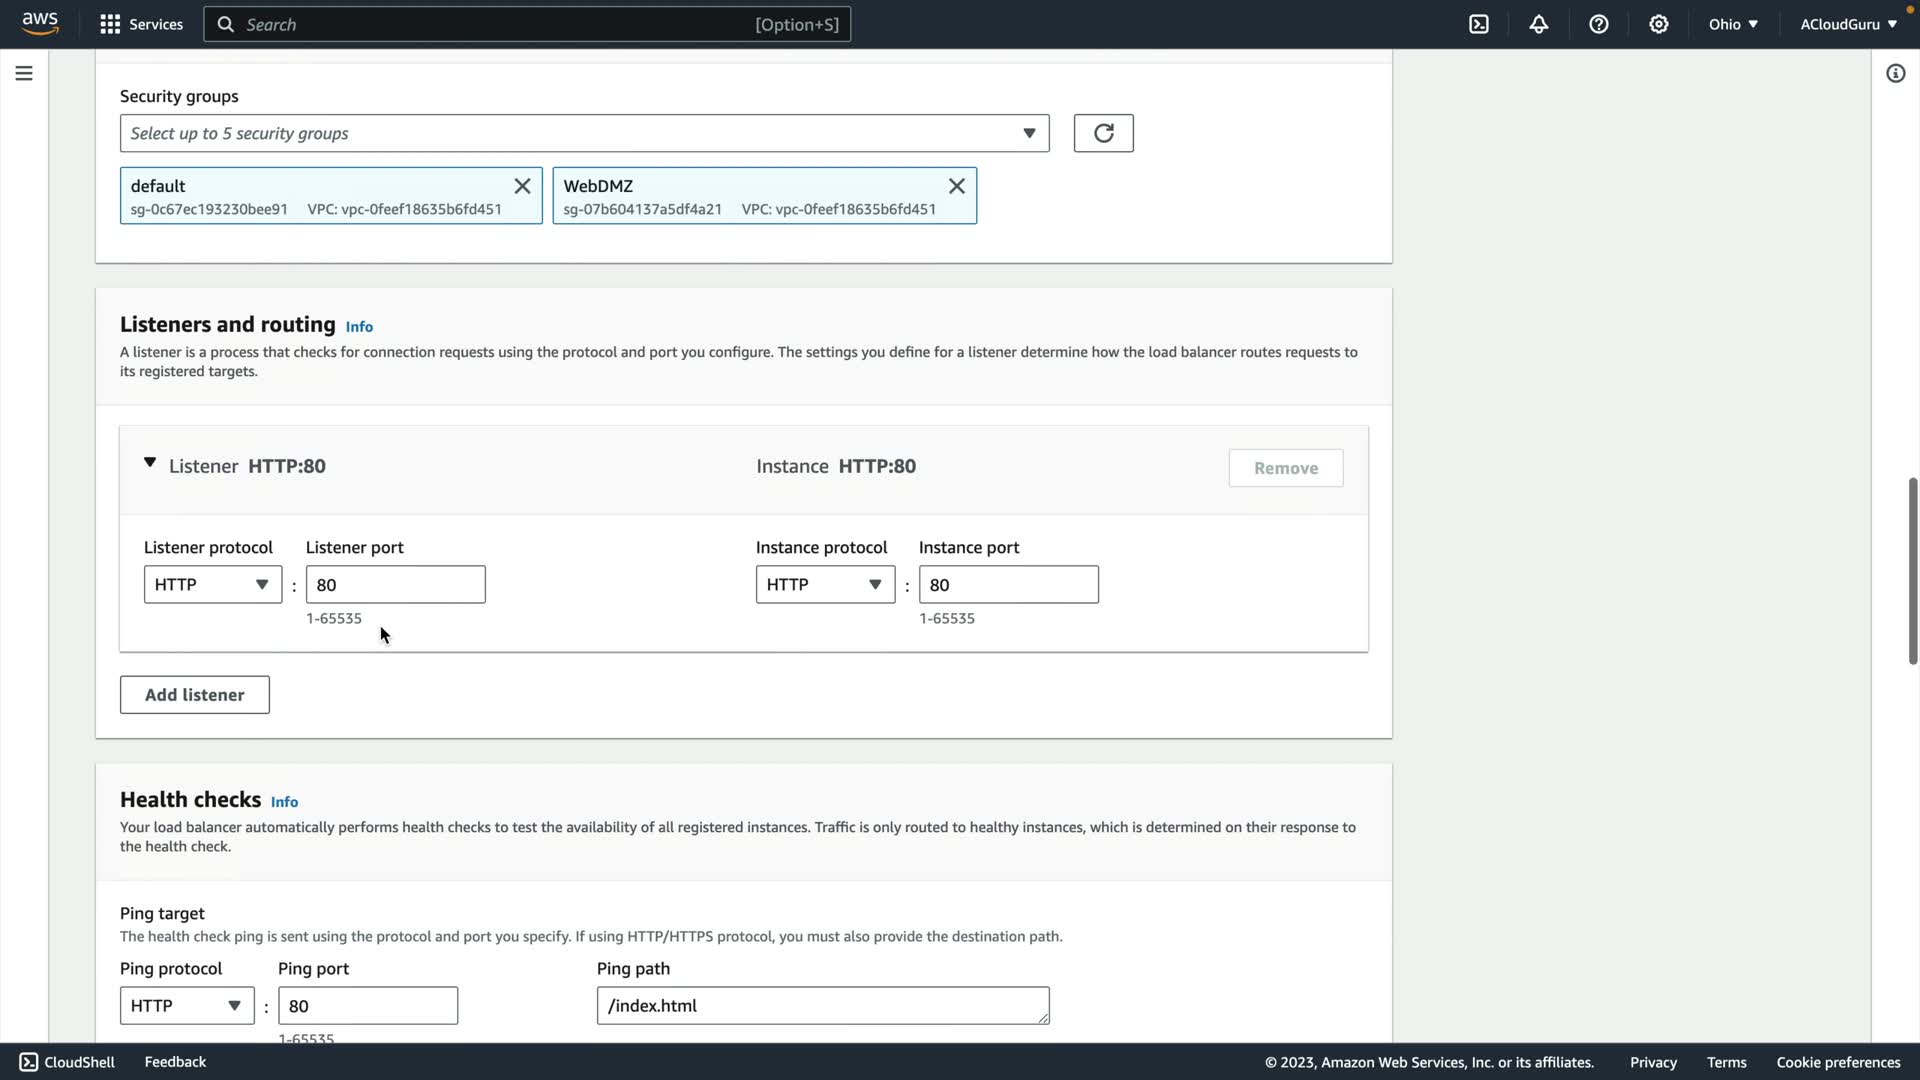Open Info link beside Health checks

coord(284,802)
